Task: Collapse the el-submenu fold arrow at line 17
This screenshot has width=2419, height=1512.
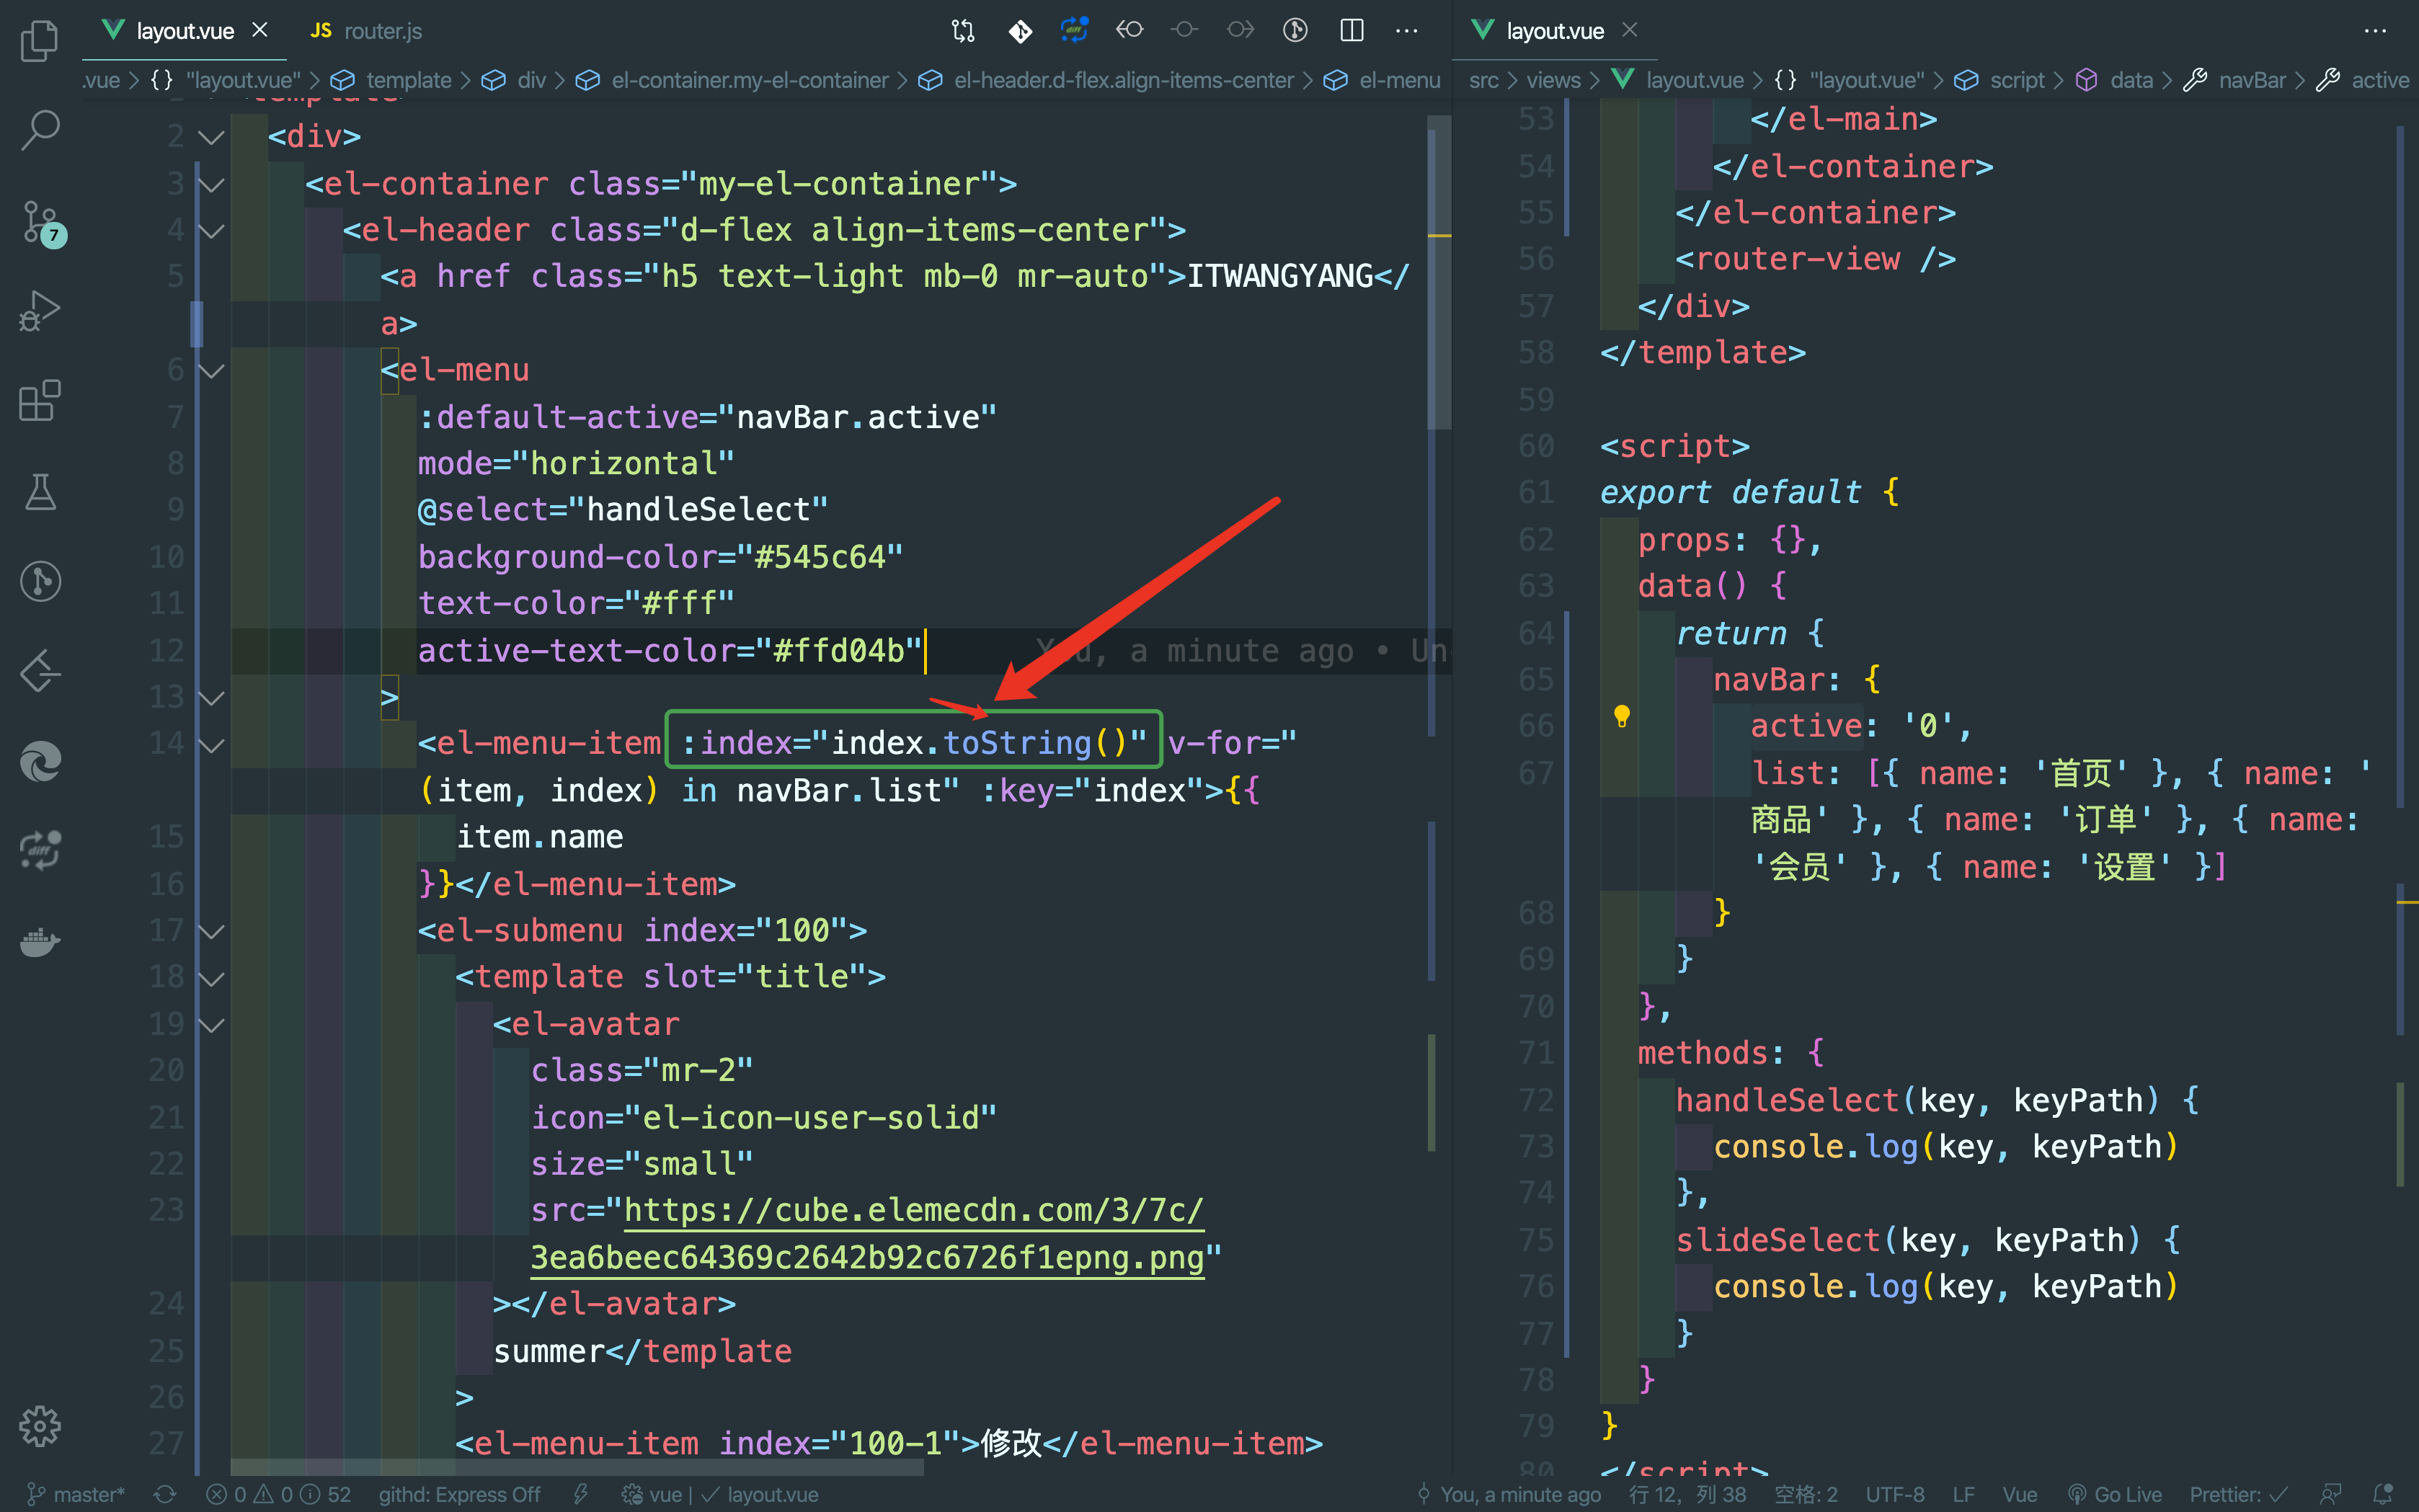Action: pyautogui.click(x=211, y=931)
